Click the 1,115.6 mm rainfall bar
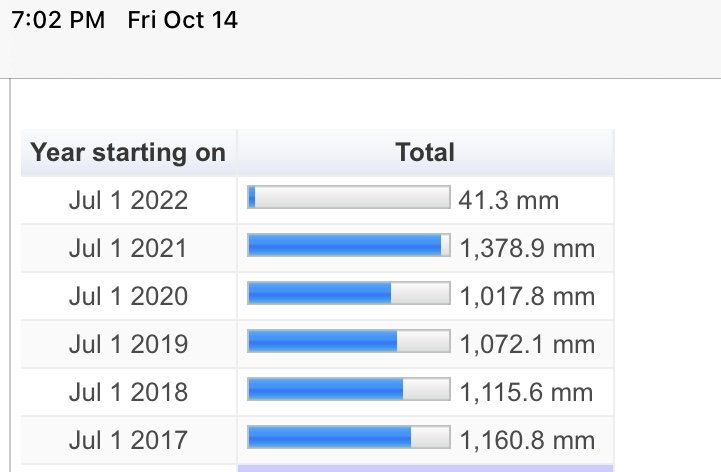 [349, 389]
